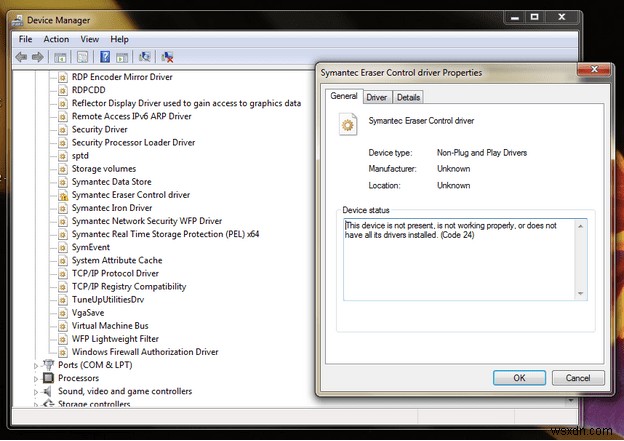Open the View menu
The width and height of the screenshot is (624, 441).
(x=89, y=39)
